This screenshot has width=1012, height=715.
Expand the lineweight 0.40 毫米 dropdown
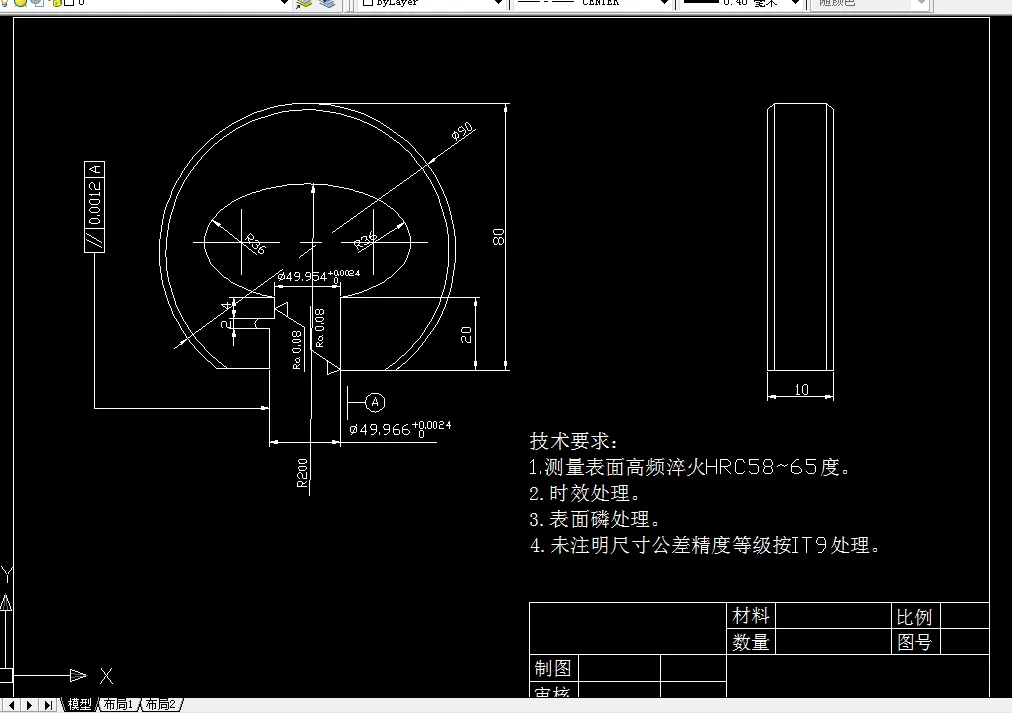pos(795,4)
